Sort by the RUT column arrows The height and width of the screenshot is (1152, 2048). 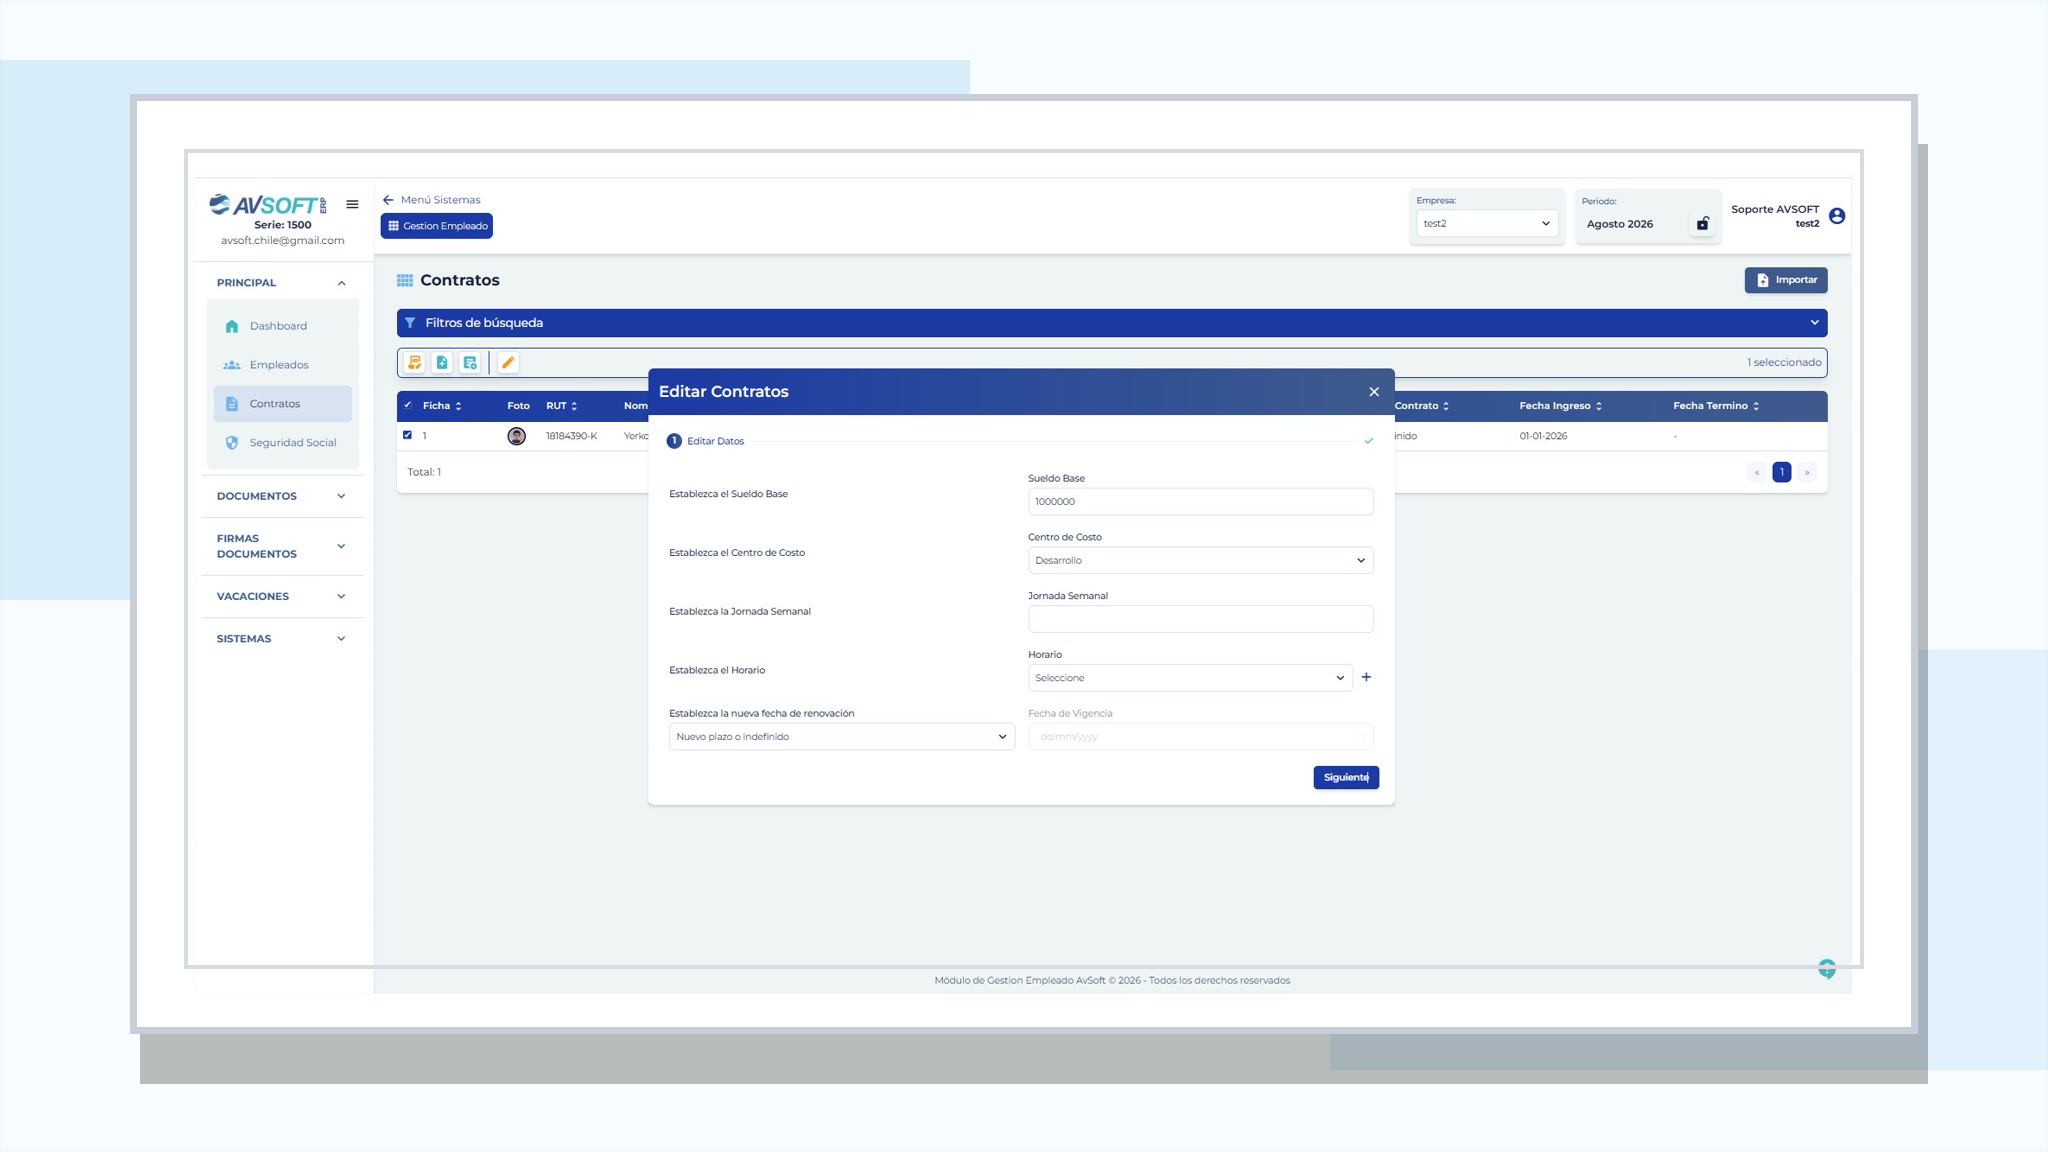(574, 406)
